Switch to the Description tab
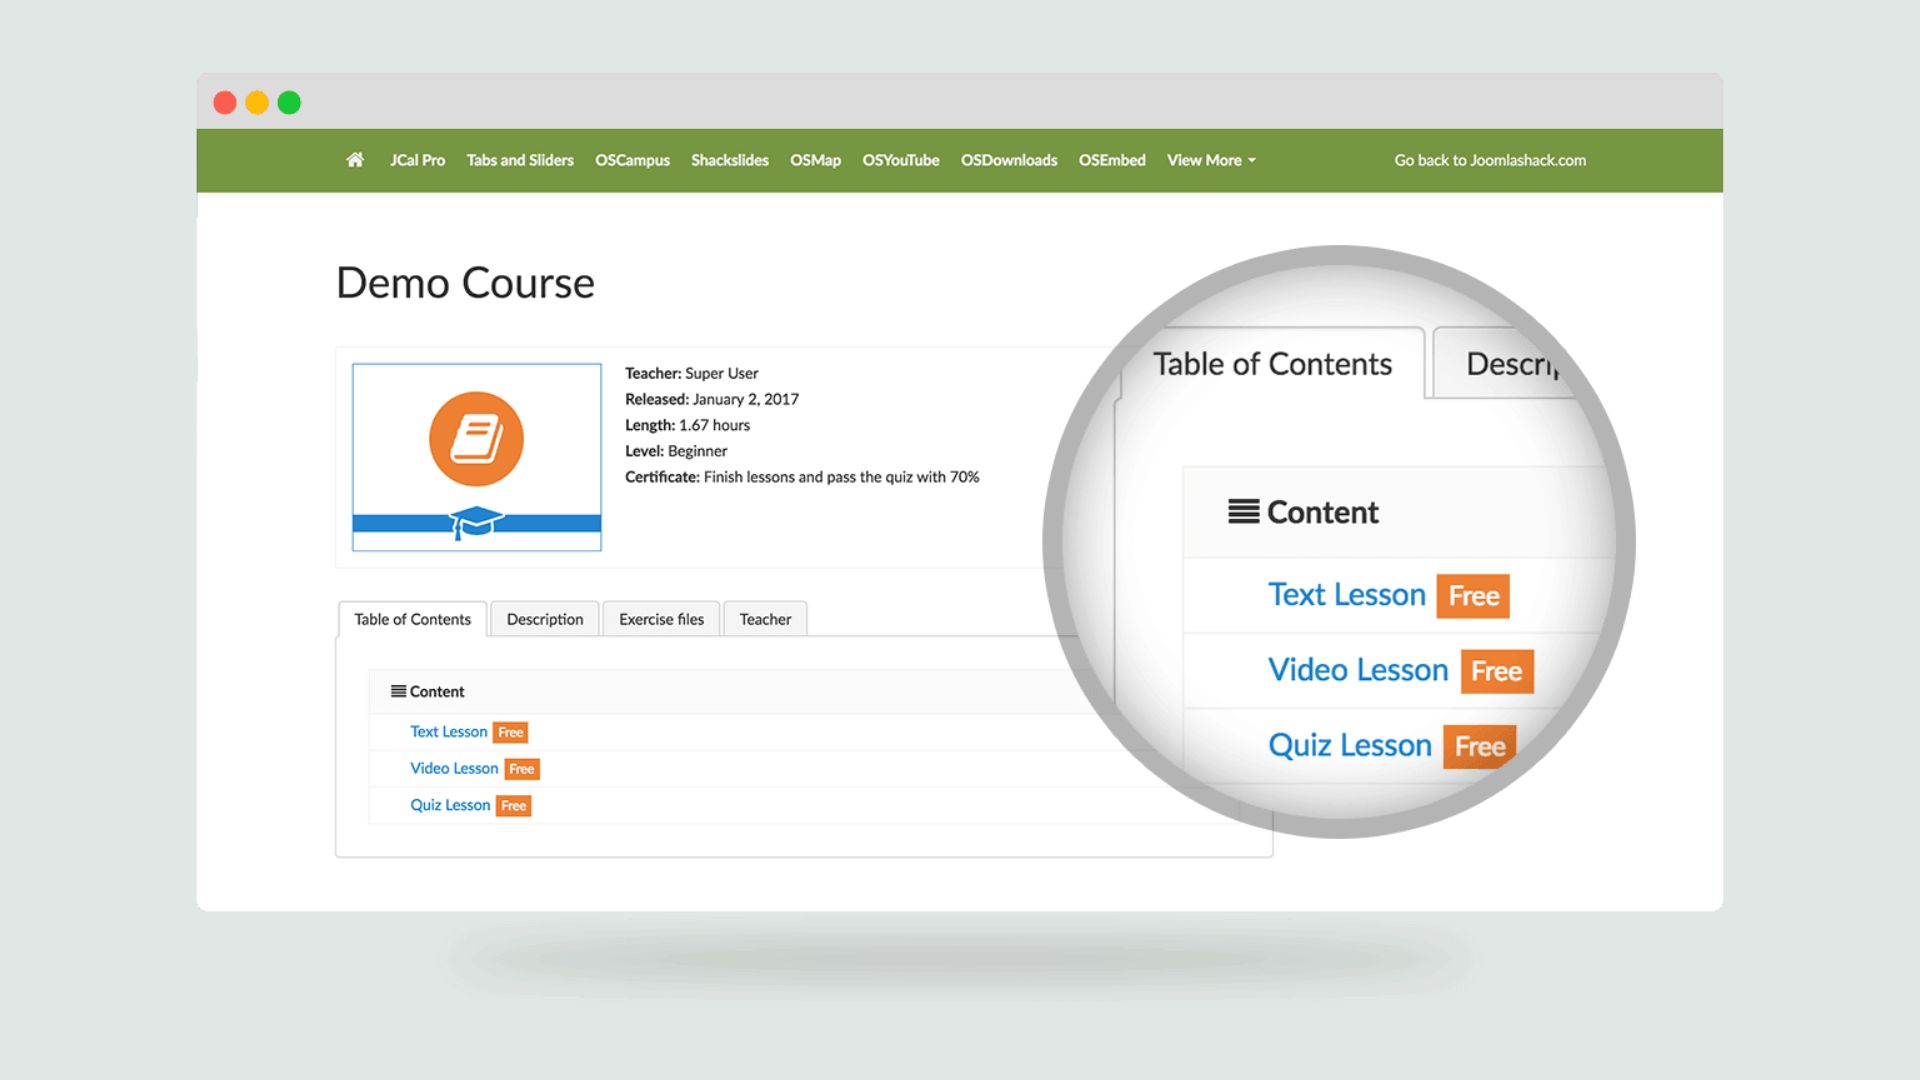This screenshot has width=1920, height=1080. pos(545,619)
